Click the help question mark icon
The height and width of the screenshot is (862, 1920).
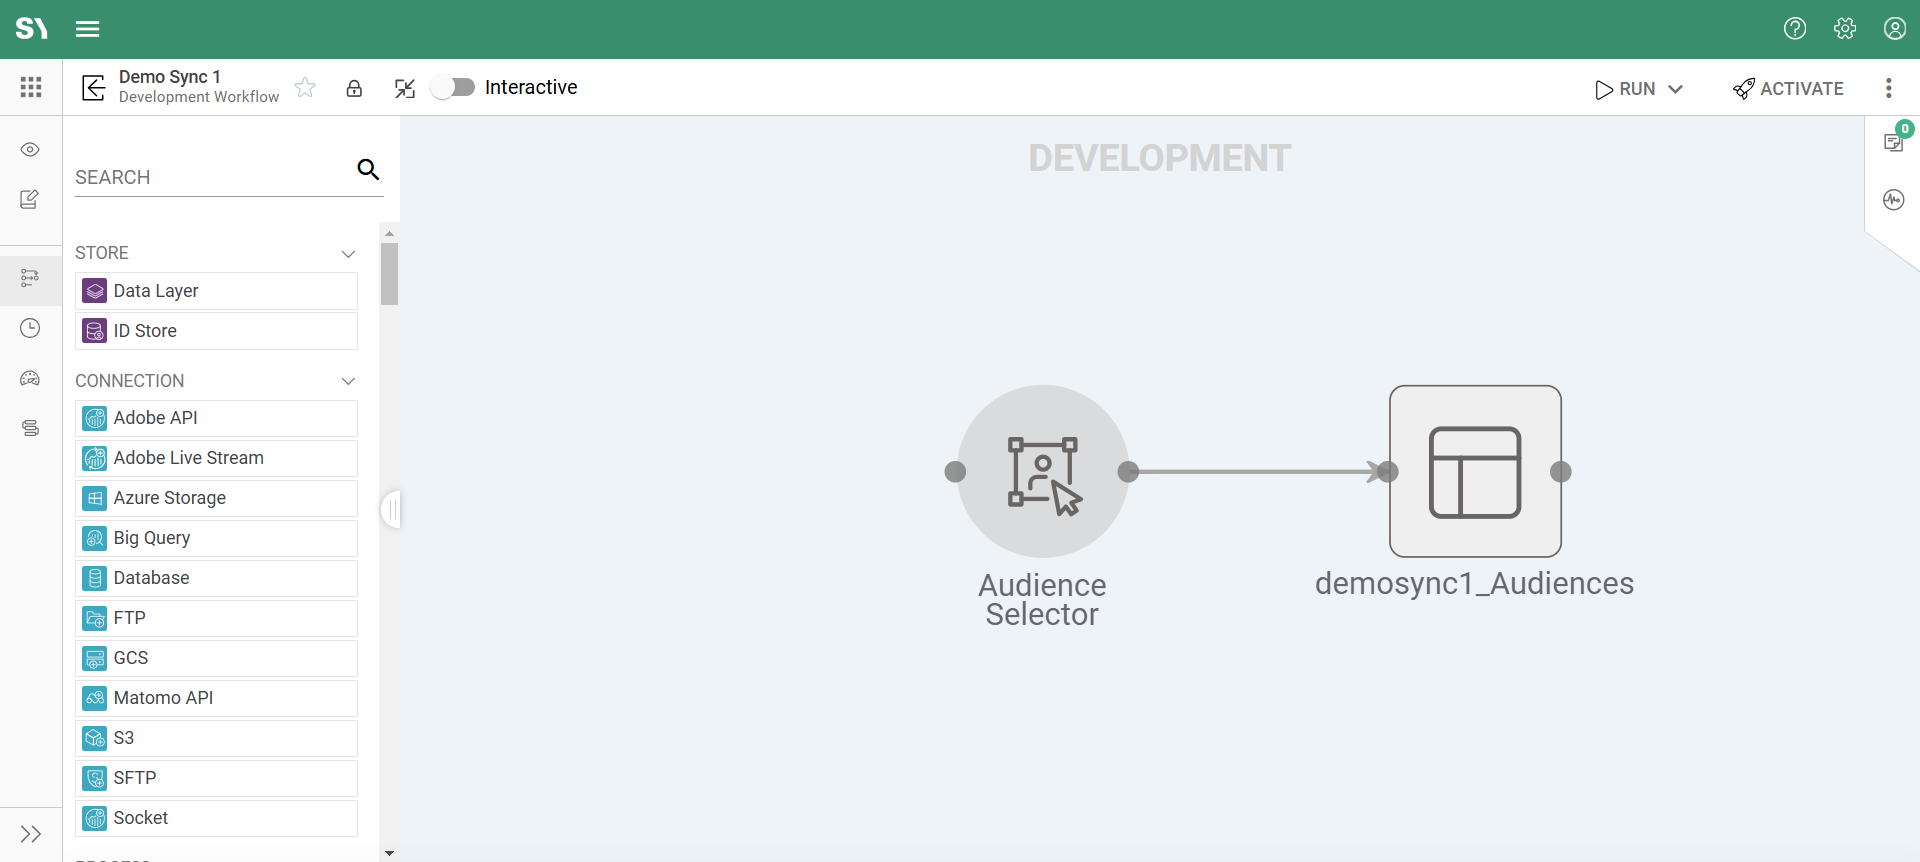[1795, 29]
